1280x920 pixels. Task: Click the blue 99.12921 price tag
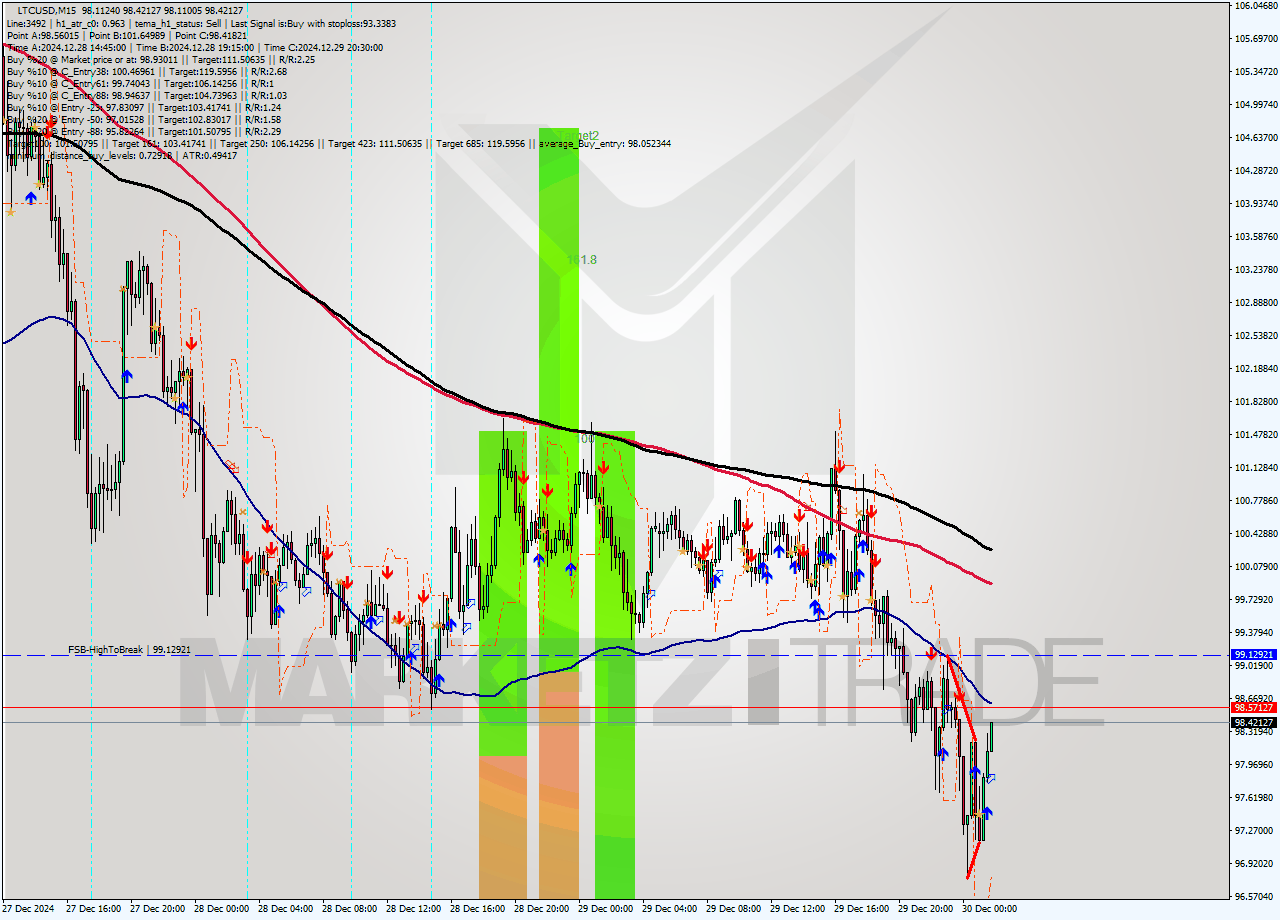1253,655
